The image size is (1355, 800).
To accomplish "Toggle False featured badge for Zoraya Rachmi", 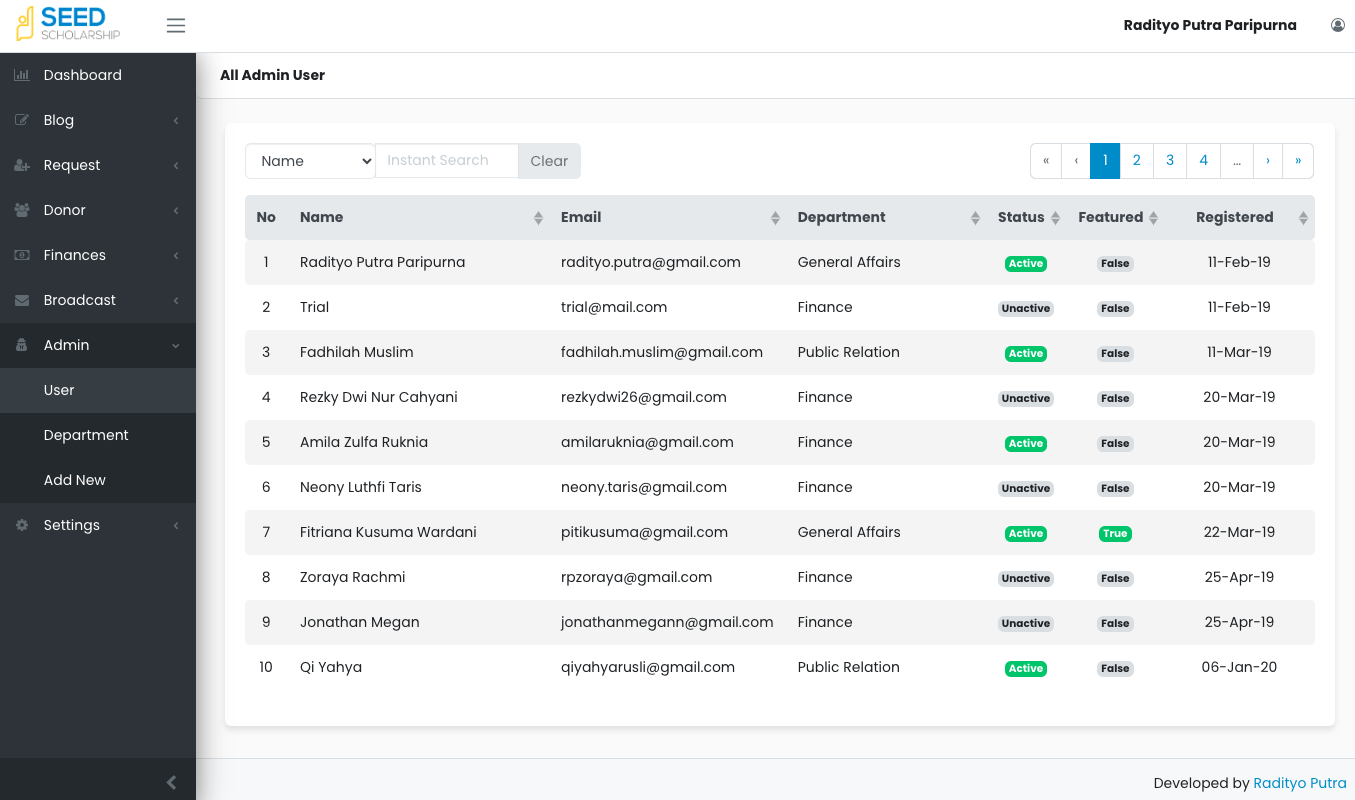I will pyautogui.click(x=1115, y=579).
